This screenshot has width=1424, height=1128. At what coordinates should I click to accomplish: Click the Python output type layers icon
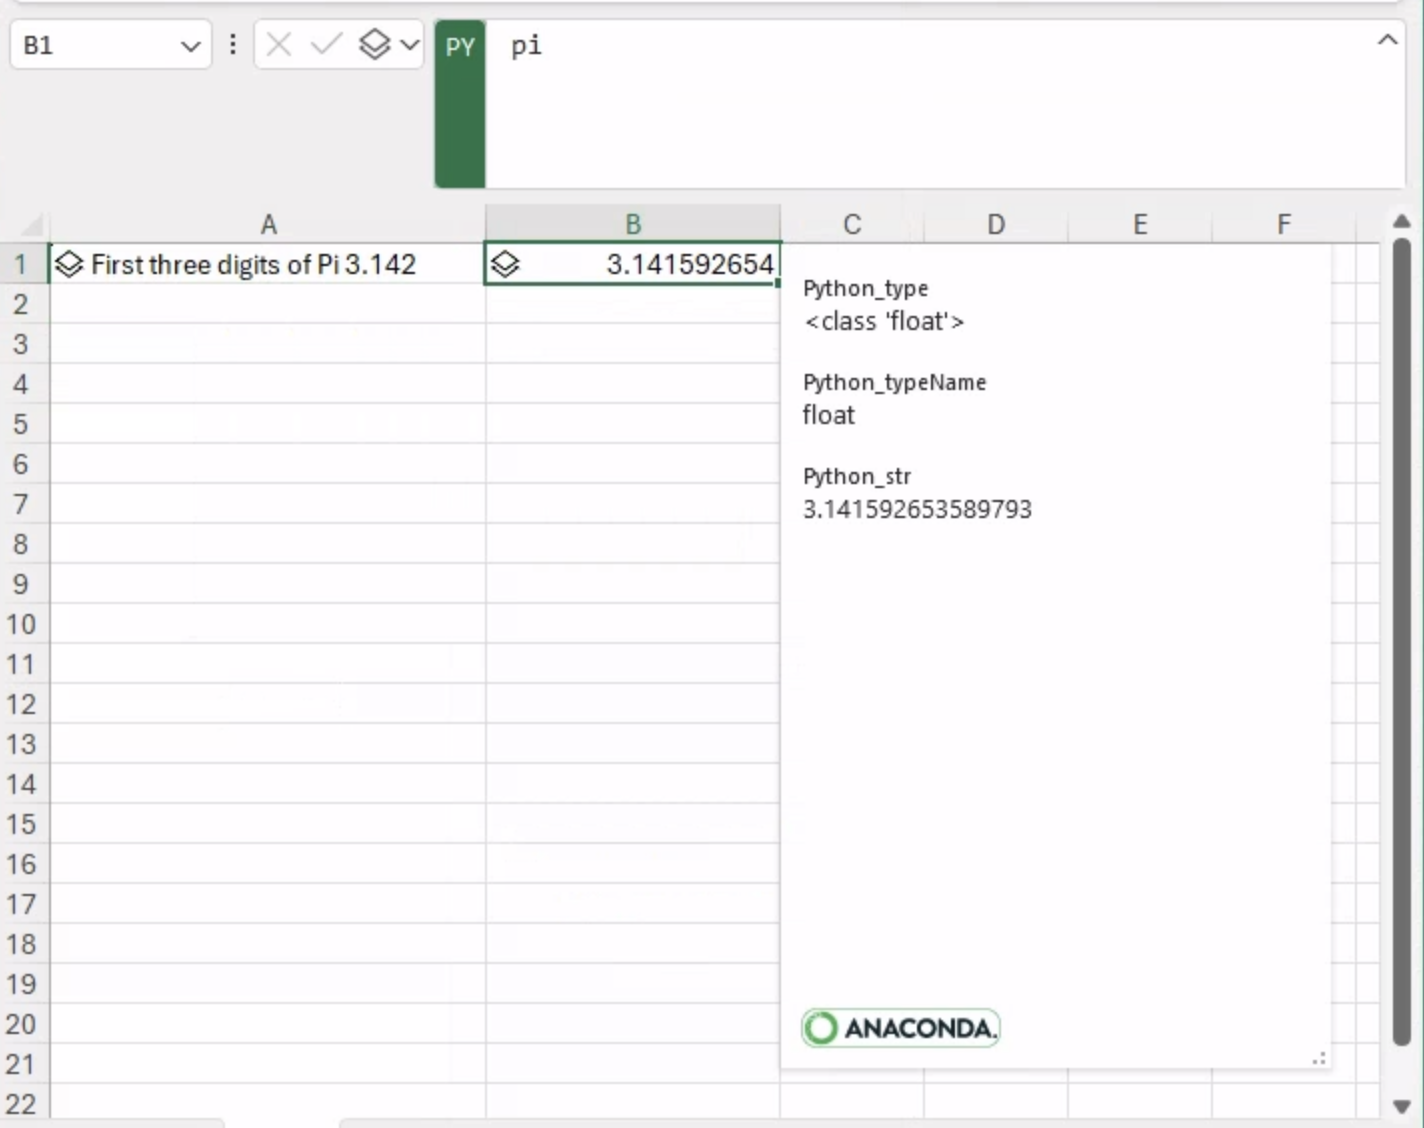click(x=375, y=45)
